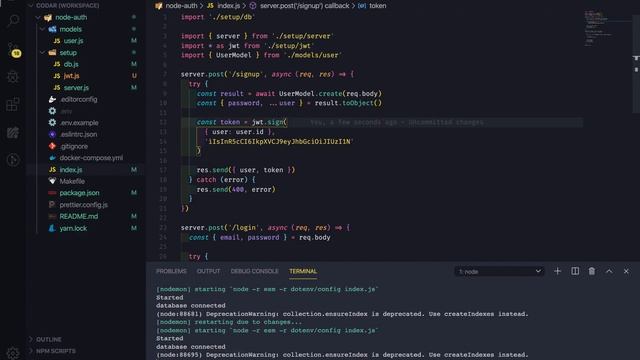Open the Run and Debug view

[13, 77]
